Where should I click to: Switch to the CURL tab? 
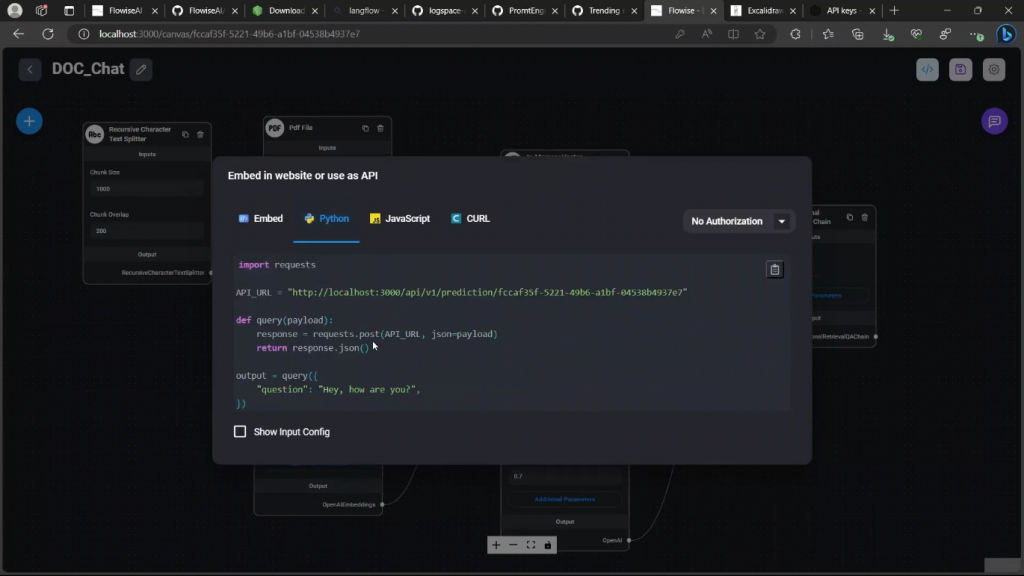point(470,219)
